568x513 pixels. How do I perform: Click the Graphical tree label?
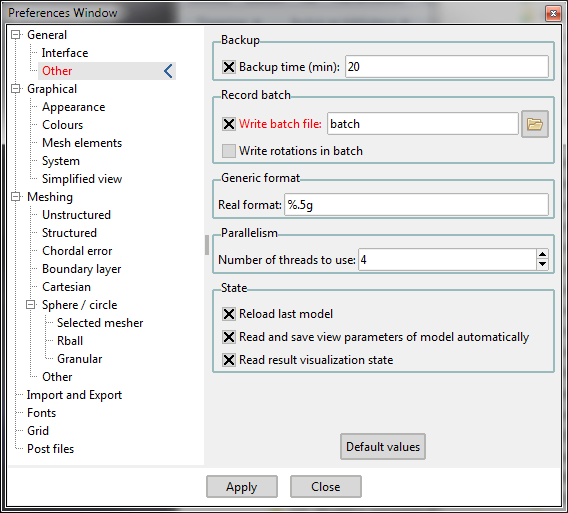52,89
